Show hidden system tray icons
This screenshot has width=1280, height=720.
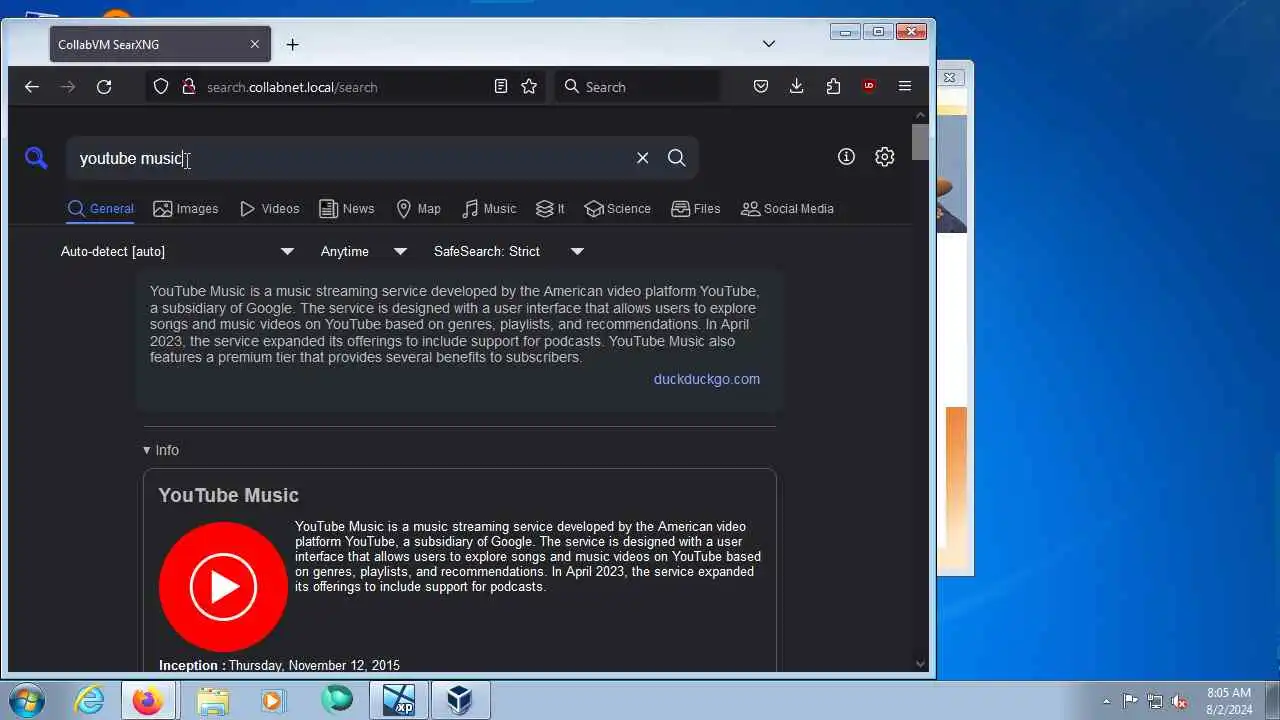(x=1106, y=701)
